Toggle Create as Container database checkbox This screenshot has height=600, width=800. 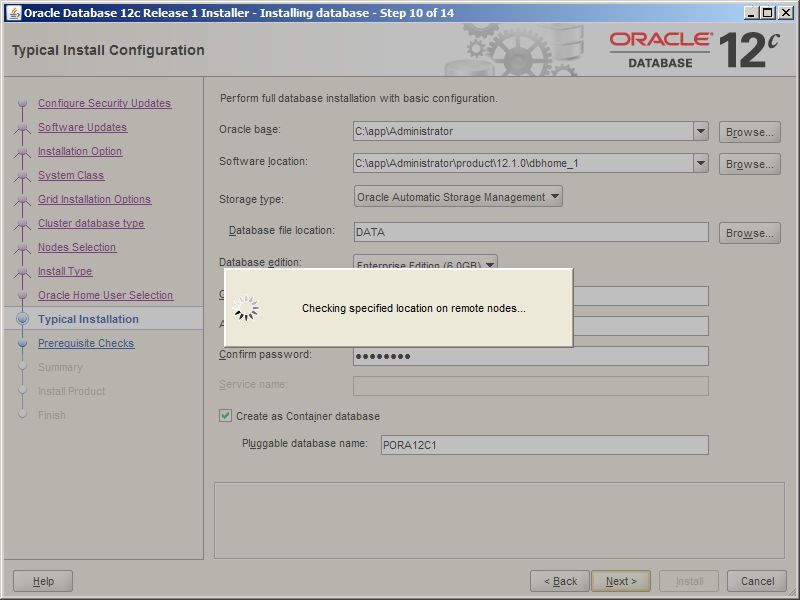(x=225, y=416)
